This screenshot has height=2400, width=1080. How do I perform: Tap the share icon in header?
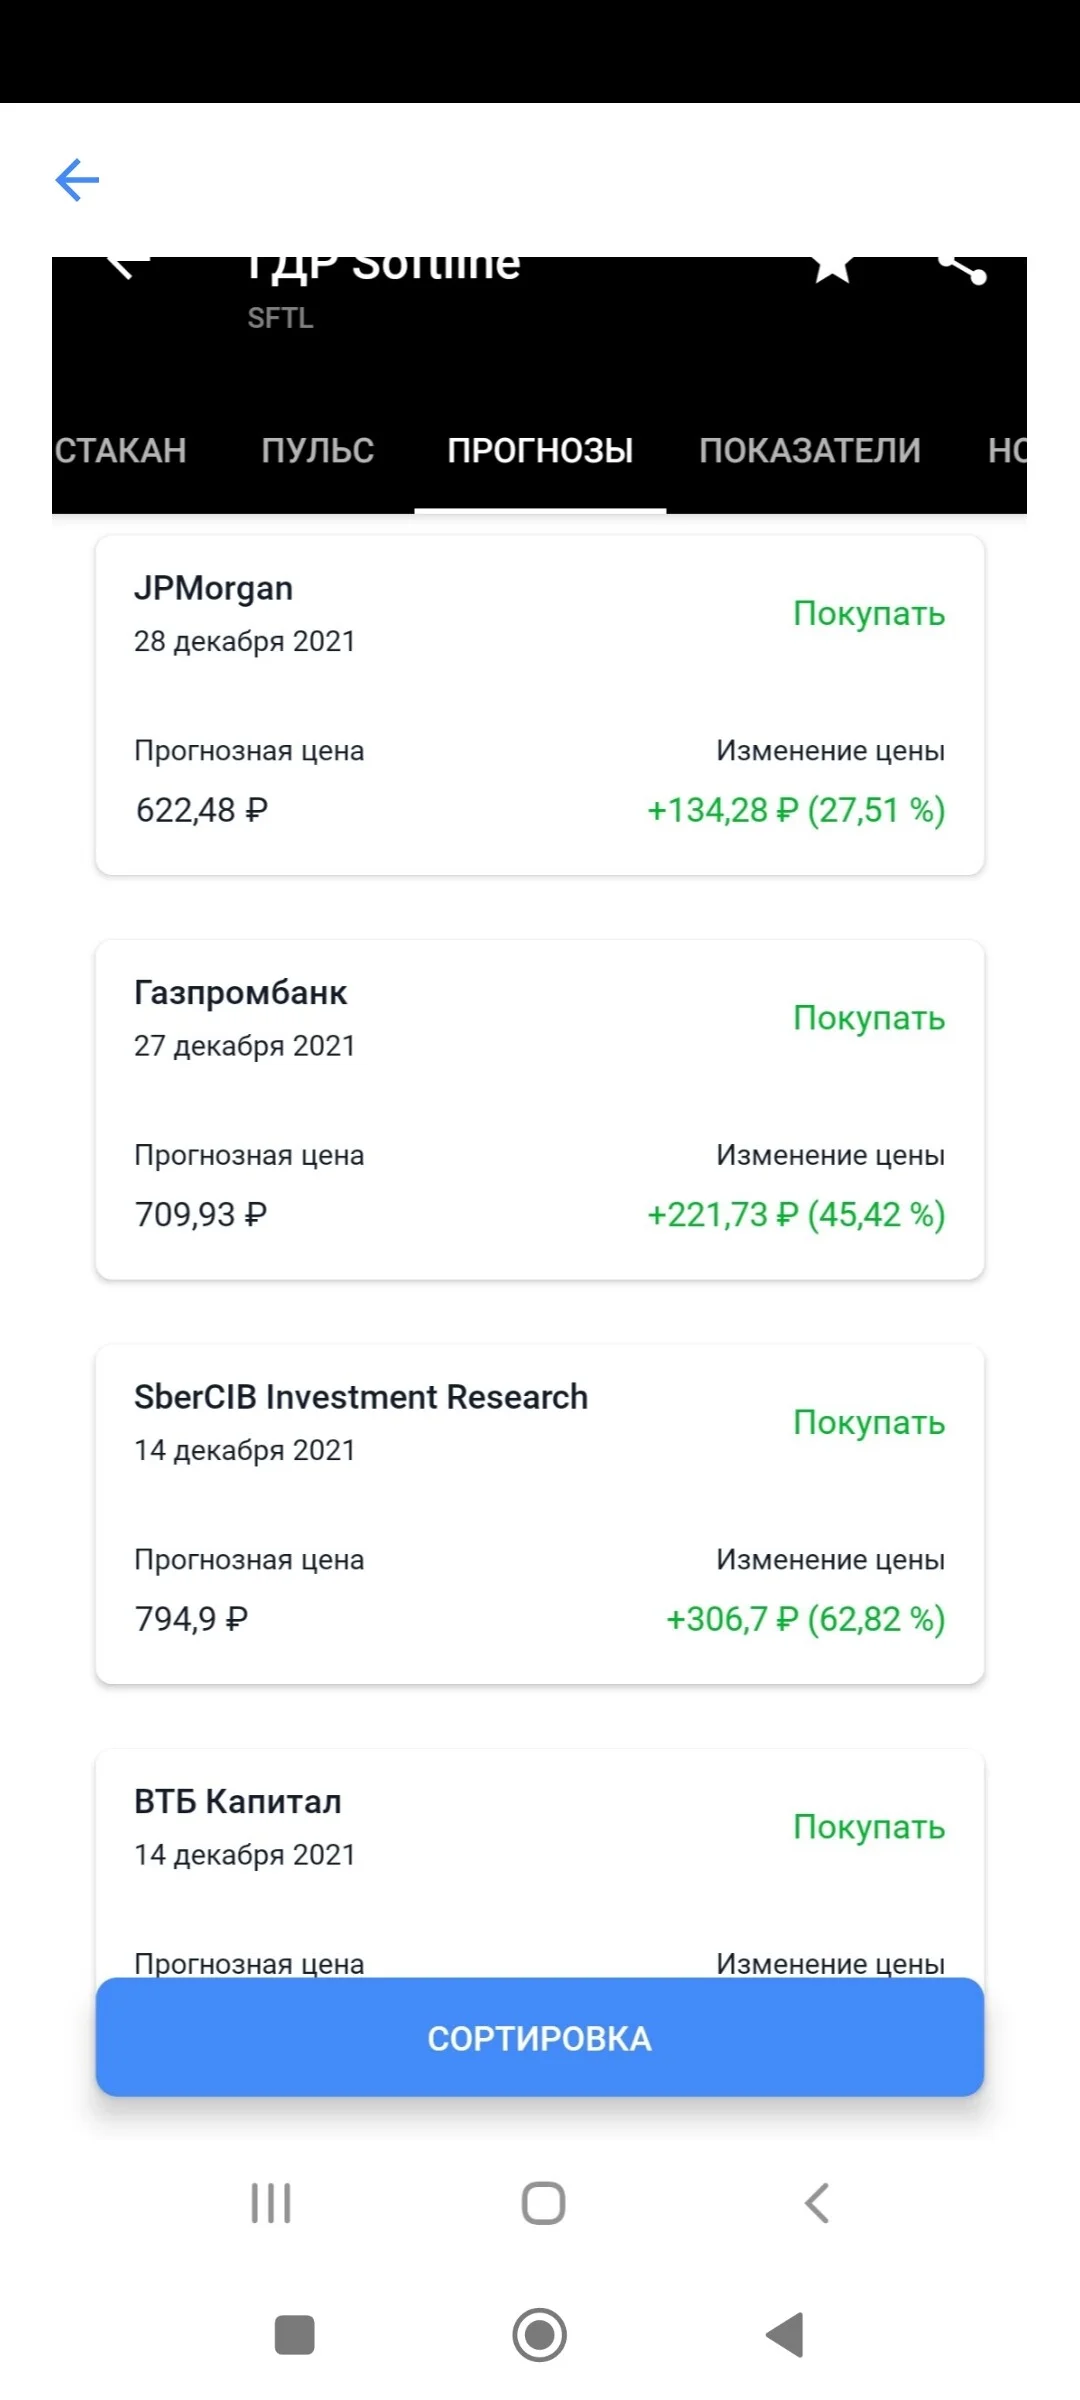tap(963, 268)
